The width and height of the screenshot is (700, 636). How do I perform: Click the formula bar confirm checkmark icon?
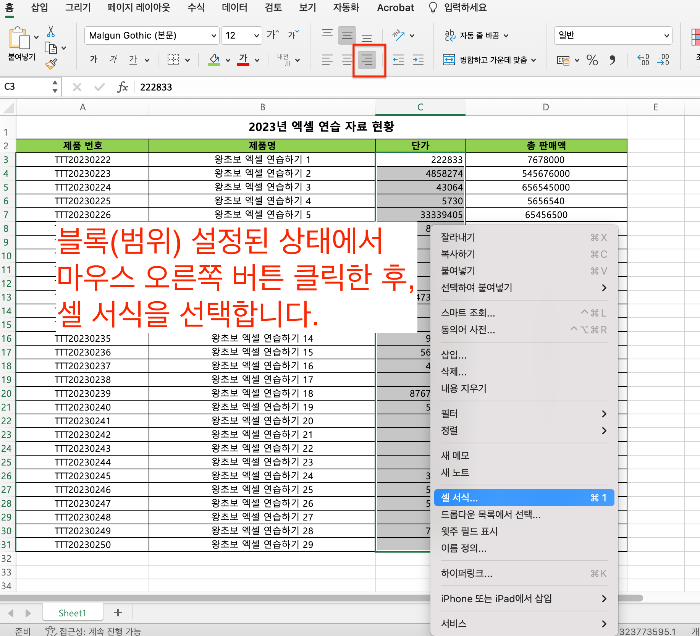click(x=100, y=87)
